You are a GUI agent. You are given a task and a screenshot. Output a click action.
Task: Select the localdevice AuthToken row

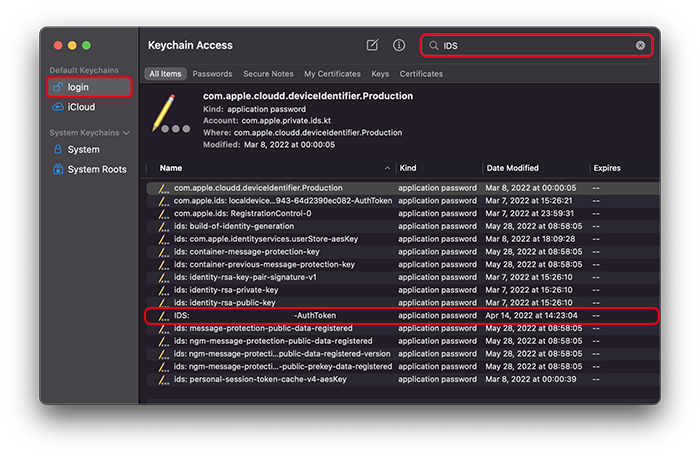[403, 201]
